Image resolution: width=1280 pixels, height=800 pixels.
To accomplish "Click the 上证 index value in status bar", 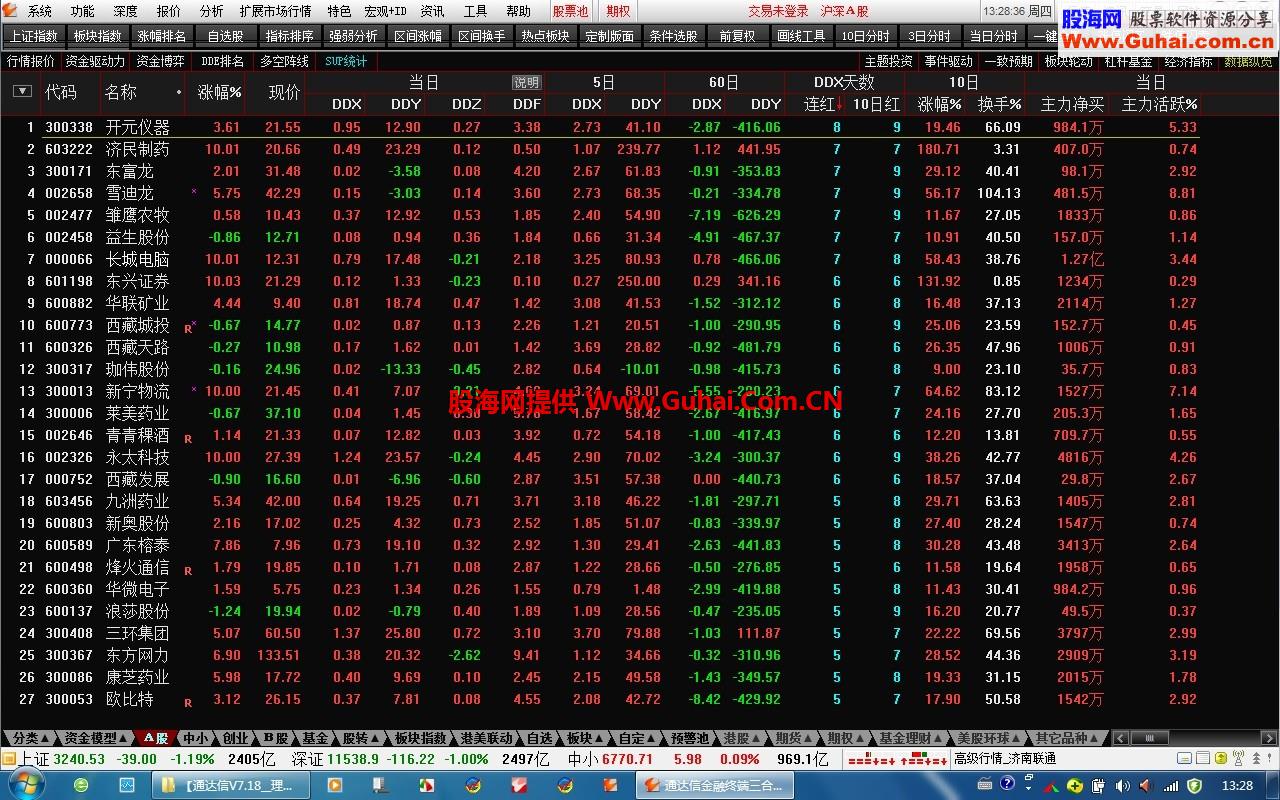I will pos(79,759).
